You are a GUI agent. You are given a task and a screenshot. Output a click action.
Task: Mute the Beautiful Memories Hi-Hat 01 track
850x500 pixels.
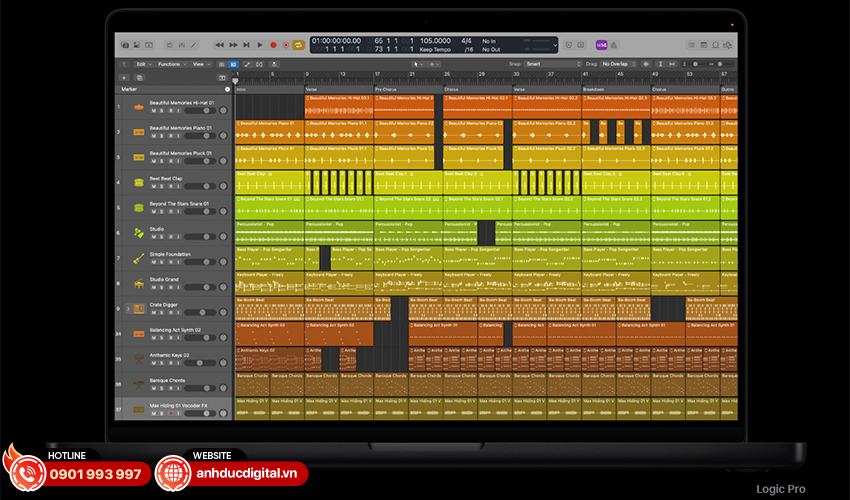point(153,110)
